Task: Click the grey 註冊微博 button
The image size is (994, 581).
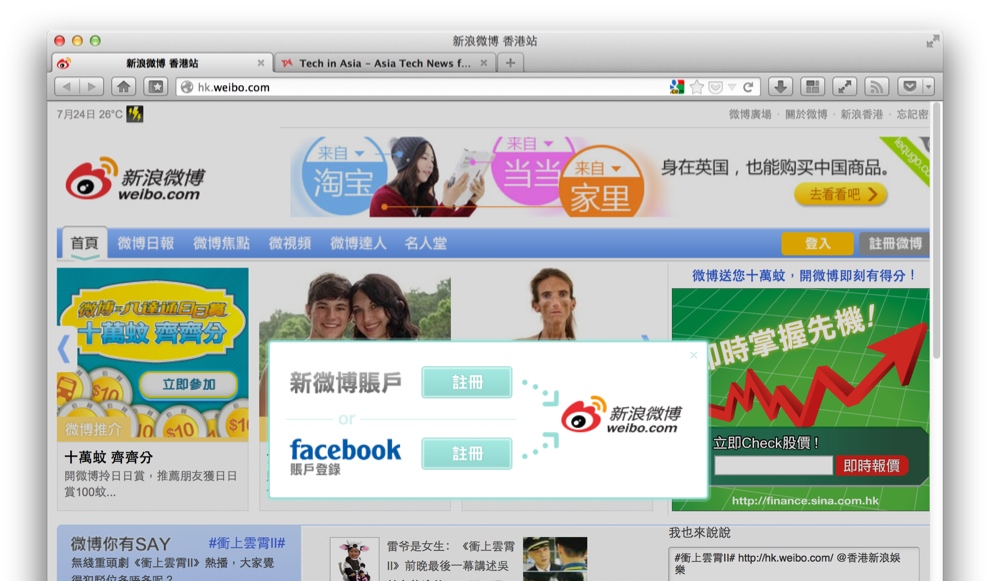Action: [x=894, y=243]
